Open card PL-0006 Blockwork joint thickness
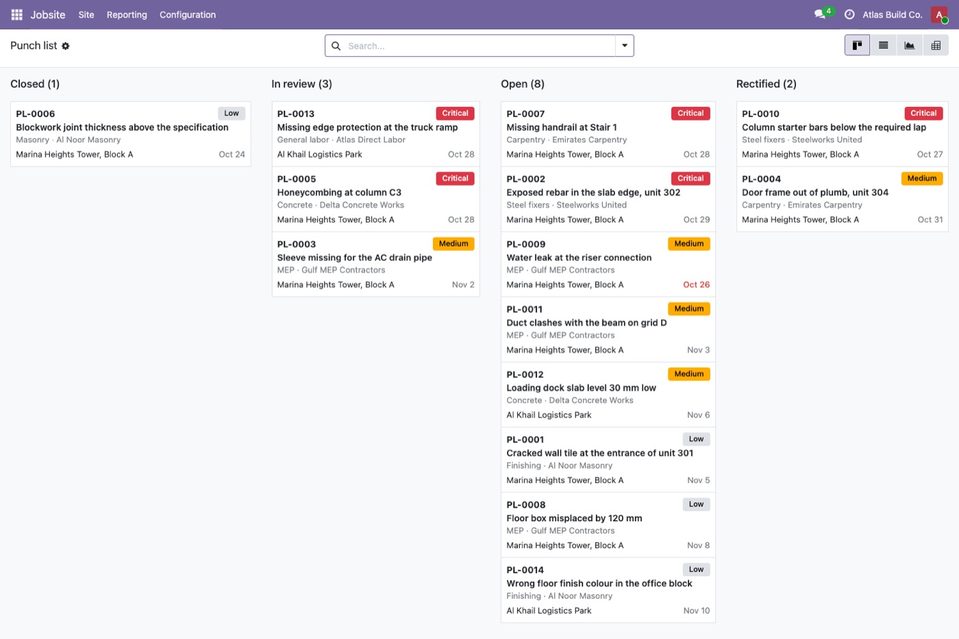 pyautogui.click(x=130, y=134)
